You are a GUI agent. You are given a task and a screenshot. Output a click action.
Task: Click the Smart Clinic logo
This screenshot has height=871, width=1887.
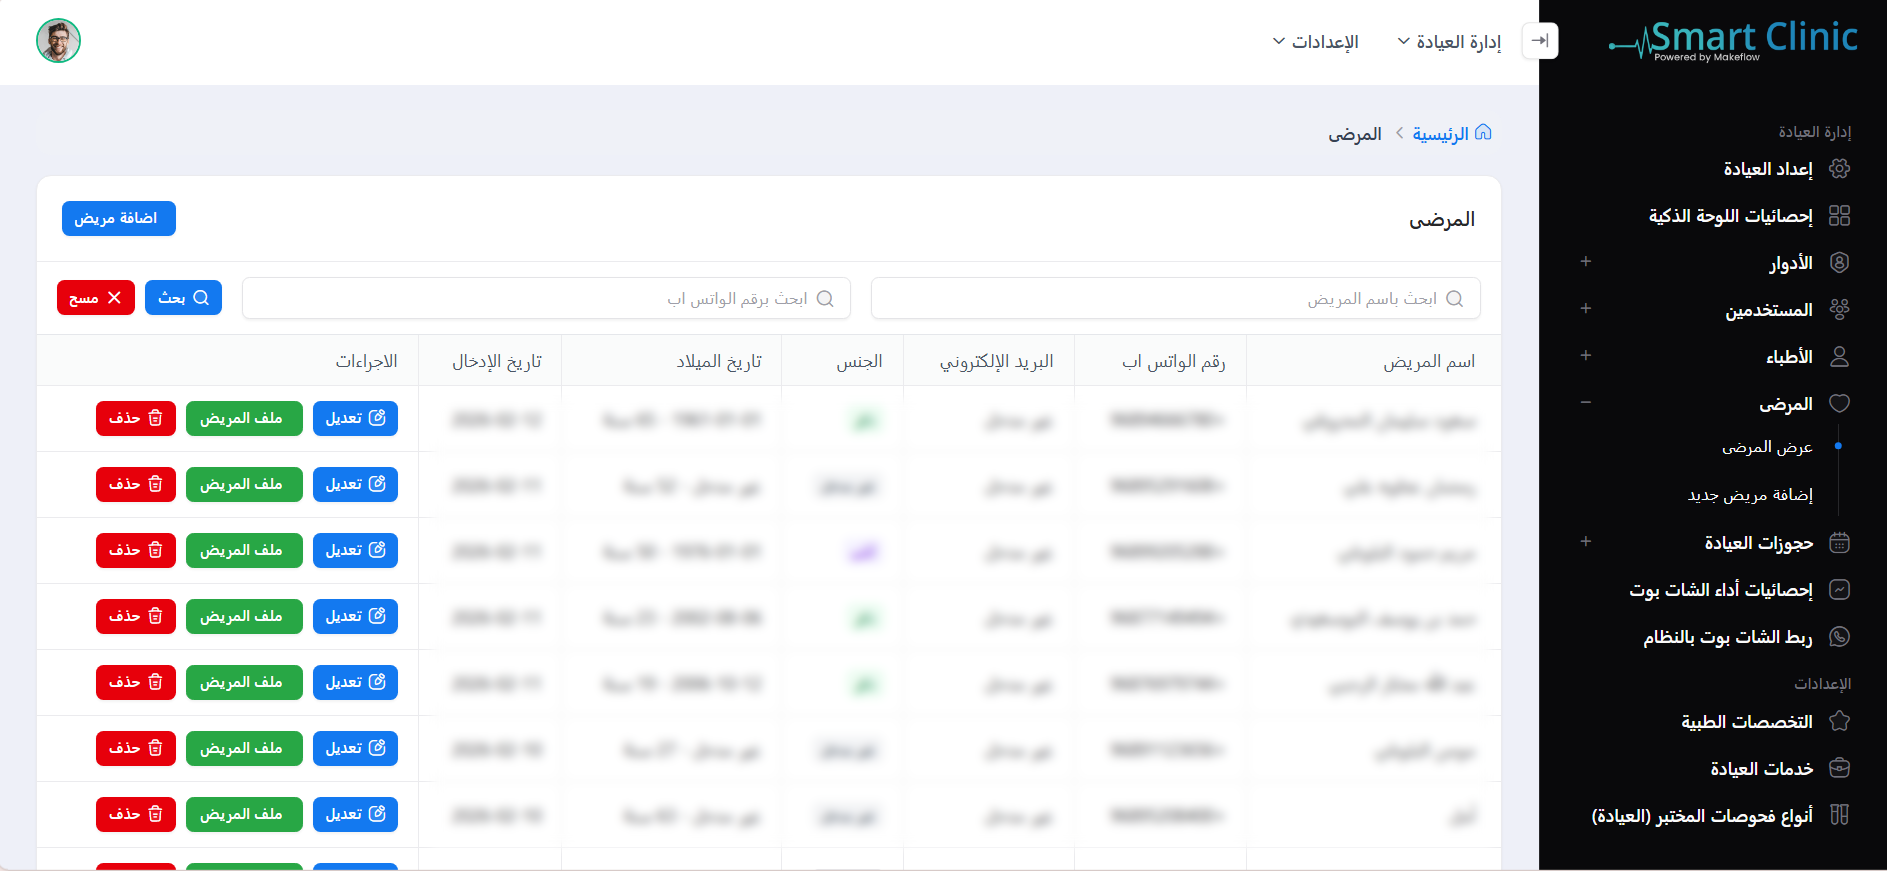tap(1733, 40)
